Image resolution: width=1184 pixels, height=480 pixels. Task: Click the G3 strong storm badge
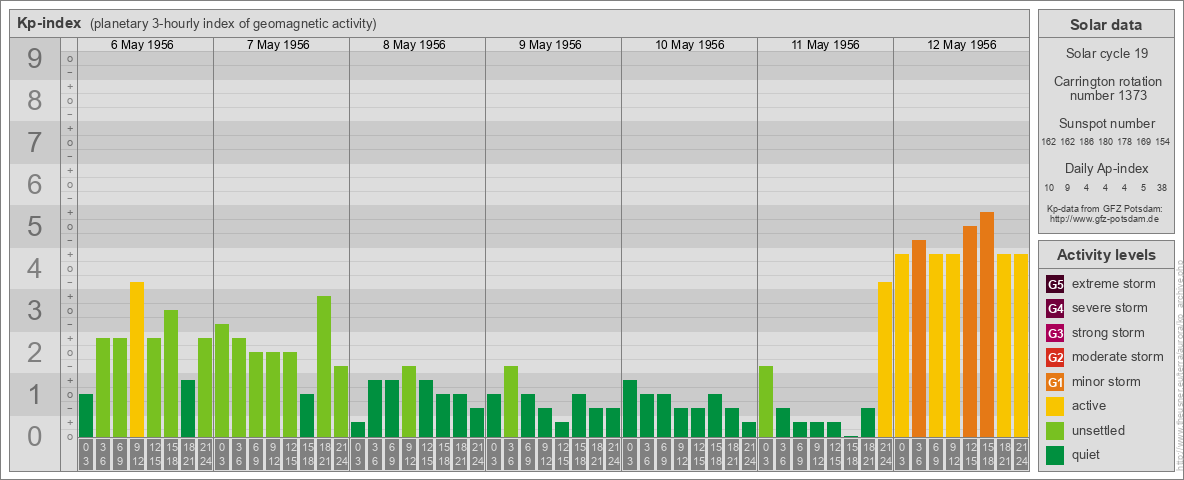[x=1055, y=333]
